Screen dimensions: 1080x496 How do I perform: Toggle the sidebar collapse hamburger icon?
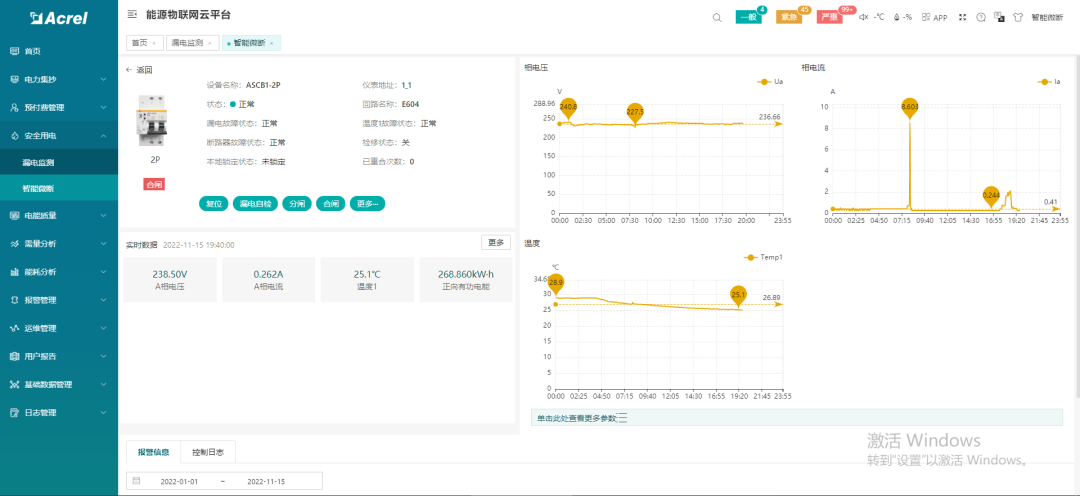(132, 14)
